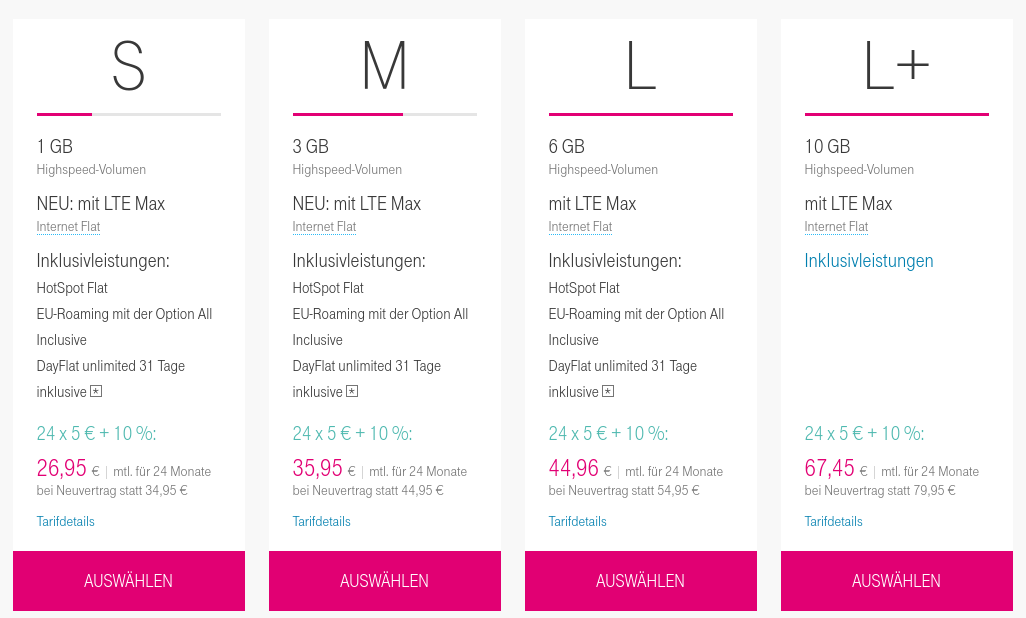Viewport: 1026px width, 618px height.
Task: Choose the M tariff via AUSWÄHLEN
Action: [385, 581]
